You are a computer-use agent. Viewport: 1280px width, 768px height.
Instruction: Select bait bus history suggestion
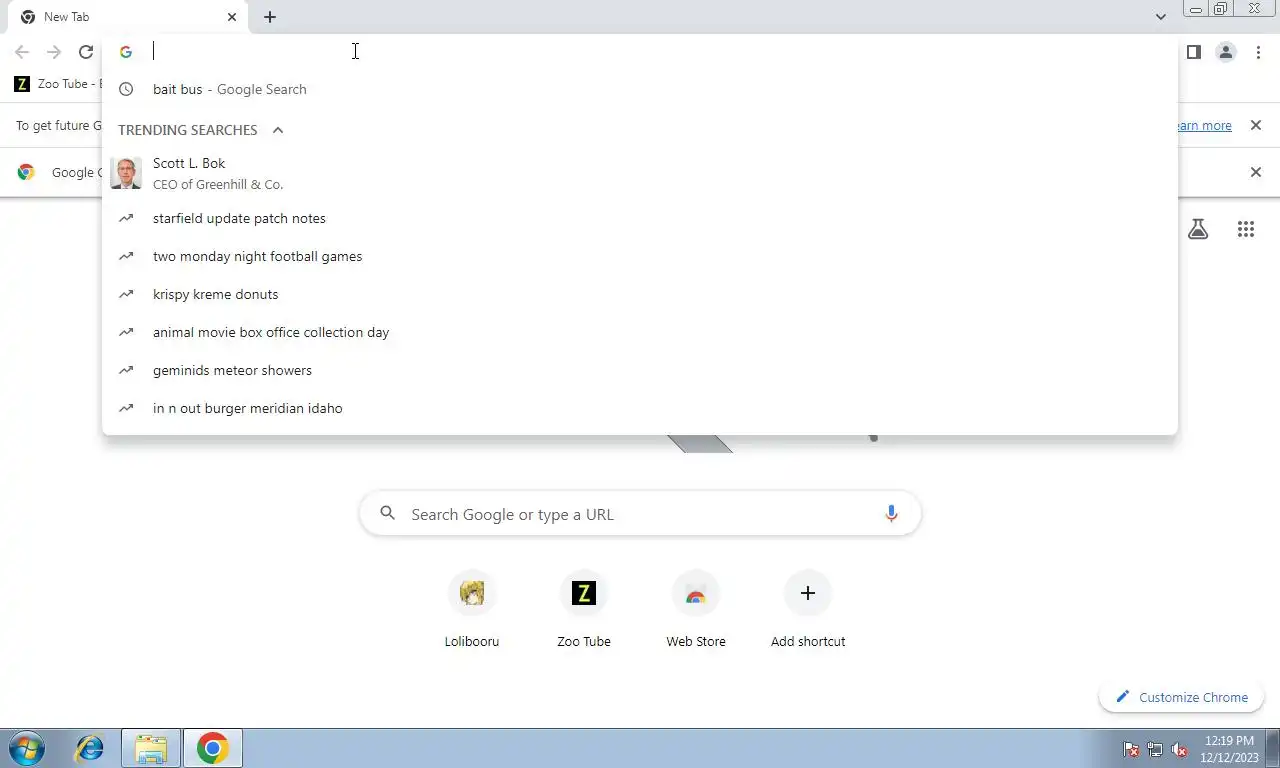pyautogui.click(x=640, y=89)
